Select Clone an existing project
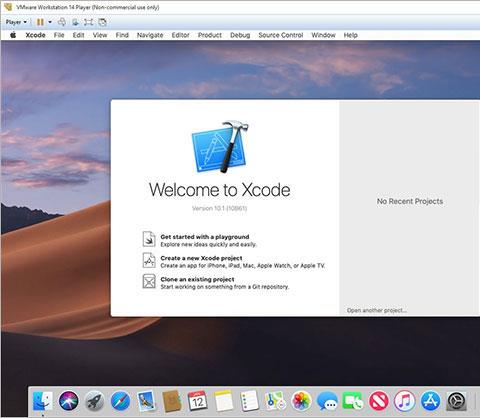480x418 pixels. (x=197, y=279)
